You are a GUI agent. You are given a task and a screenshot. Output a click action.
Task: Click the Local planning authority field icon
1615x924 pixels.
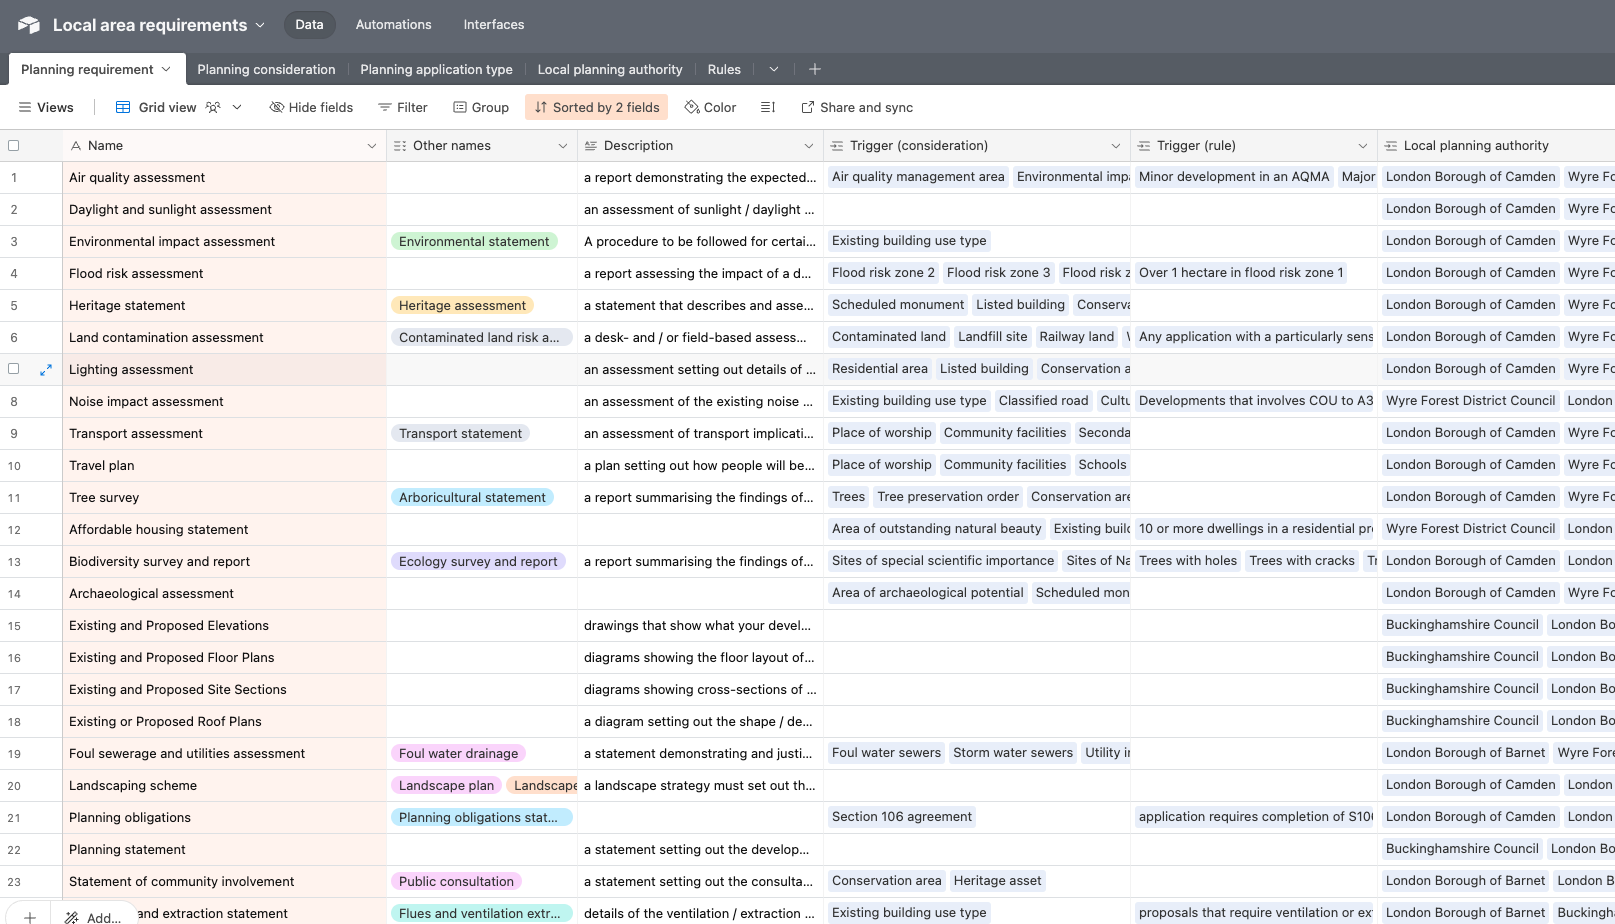tap(1391, 146)
